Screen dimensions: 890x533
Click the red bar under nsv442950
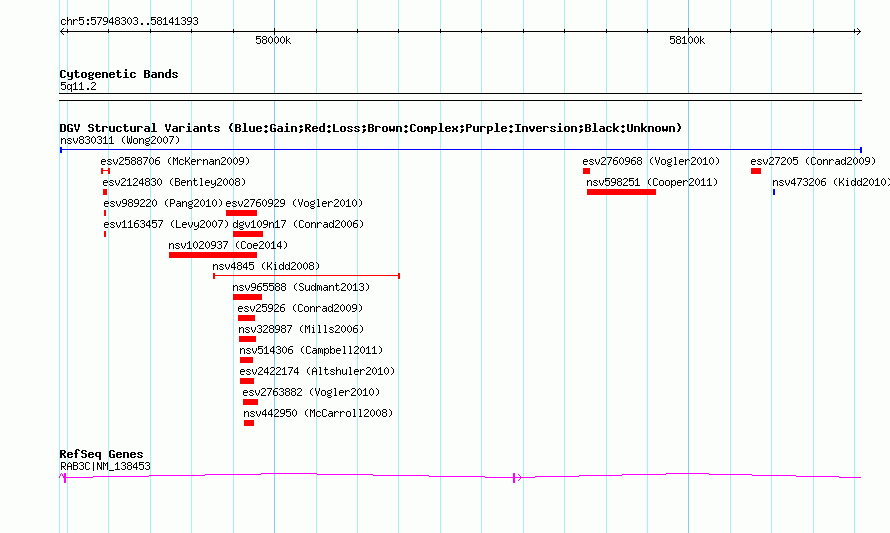coord(249,423)
